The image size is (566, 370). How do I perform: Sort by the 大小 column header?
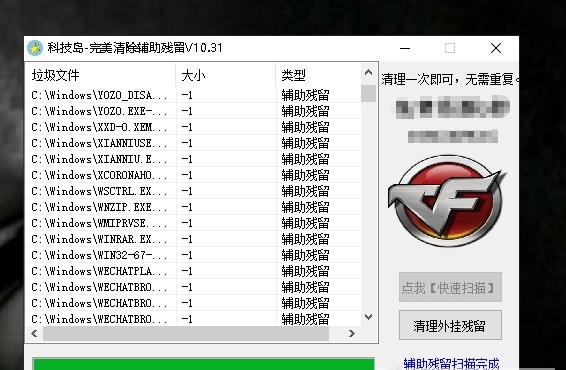click(x=226, y=75)
